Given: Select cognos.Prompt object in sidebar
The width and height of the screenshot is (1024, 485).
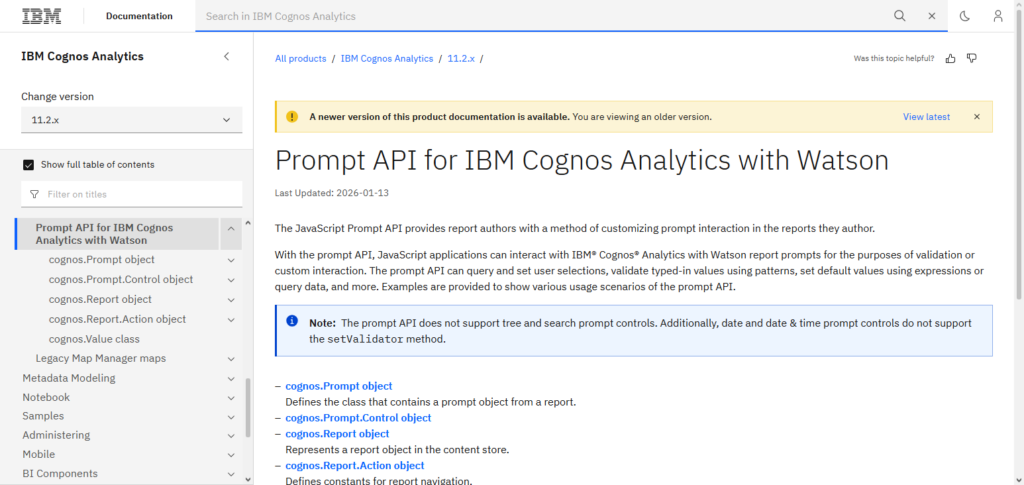Looking at the screenshot, I should point(102,260).
